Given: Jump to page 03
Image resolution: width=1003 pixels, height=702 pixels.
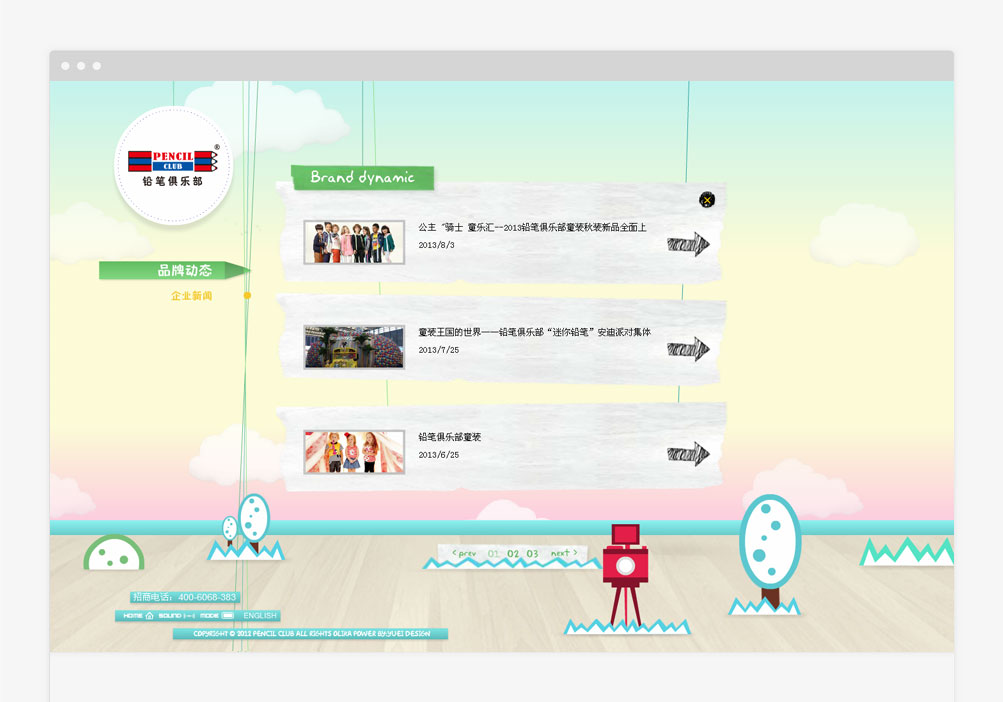Looking at the screenshot, I should click(x=532, y=553).
